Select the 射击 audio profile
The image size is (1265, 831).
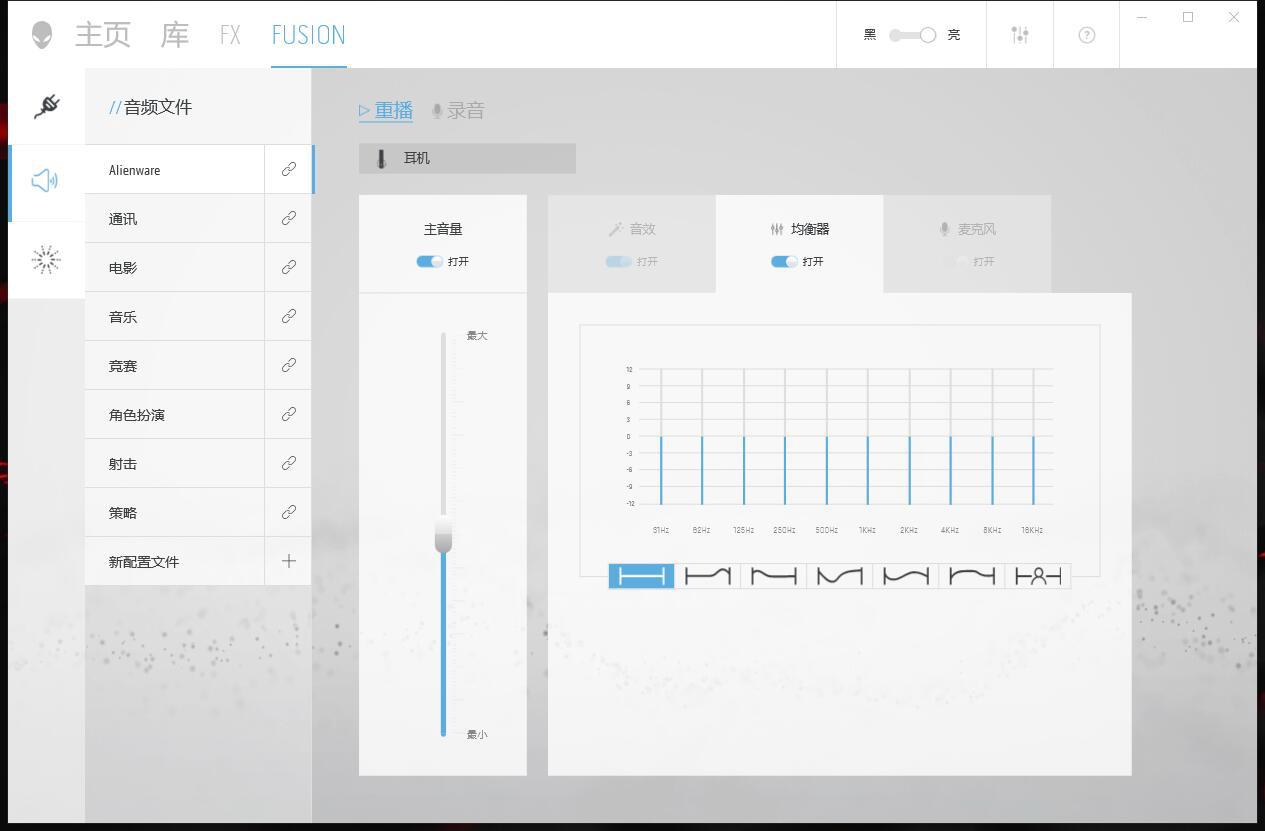click(174, 463)
